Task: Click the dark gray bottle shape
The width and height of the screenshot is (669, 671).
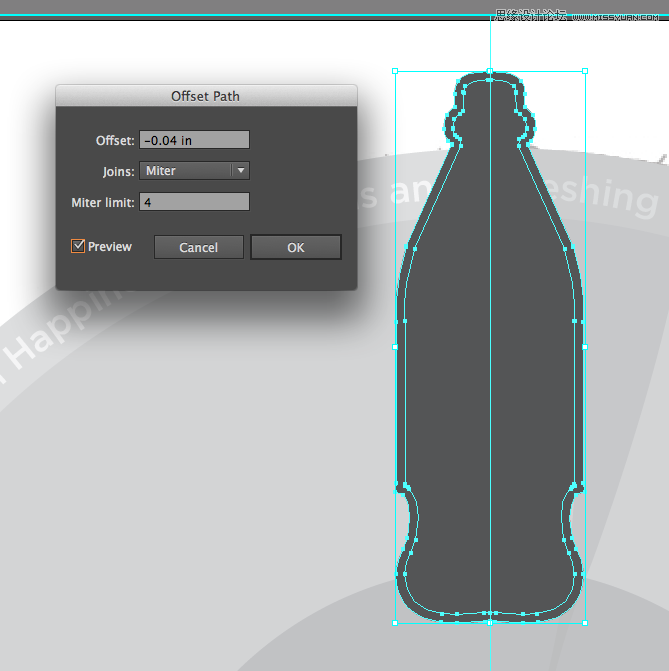Action: (x=490, y=347)
